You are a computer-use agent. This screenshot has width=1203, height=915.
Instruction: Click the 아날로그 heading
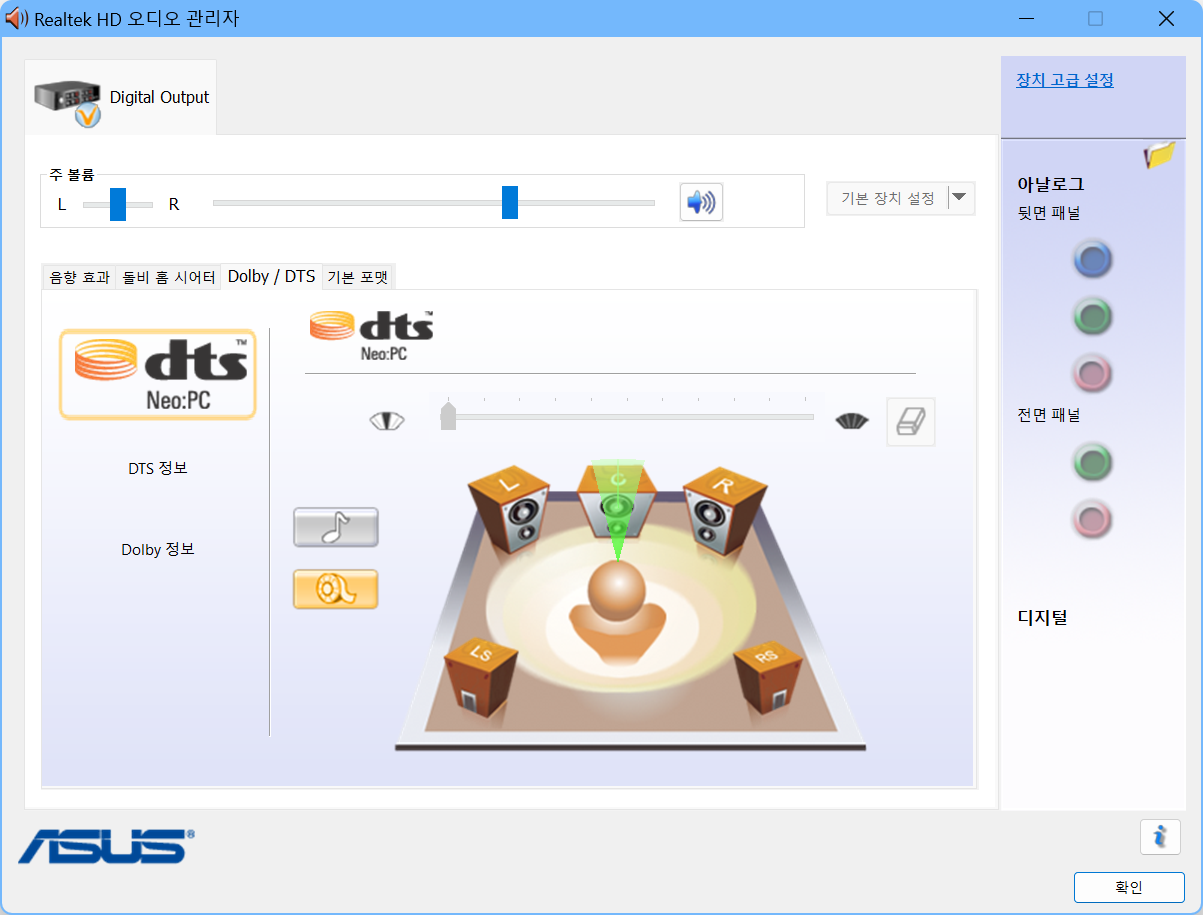coord(1051,184)
